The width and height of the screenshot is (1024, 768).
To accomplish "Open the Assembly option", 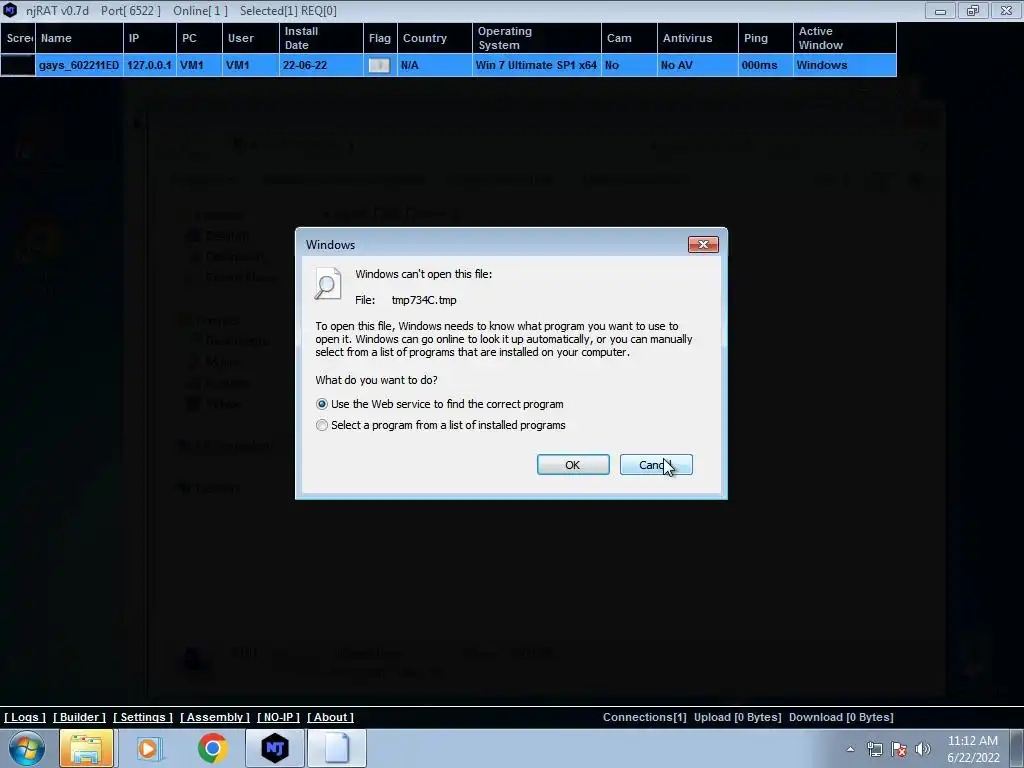I will pyautogui.click(x=215, y=717).
